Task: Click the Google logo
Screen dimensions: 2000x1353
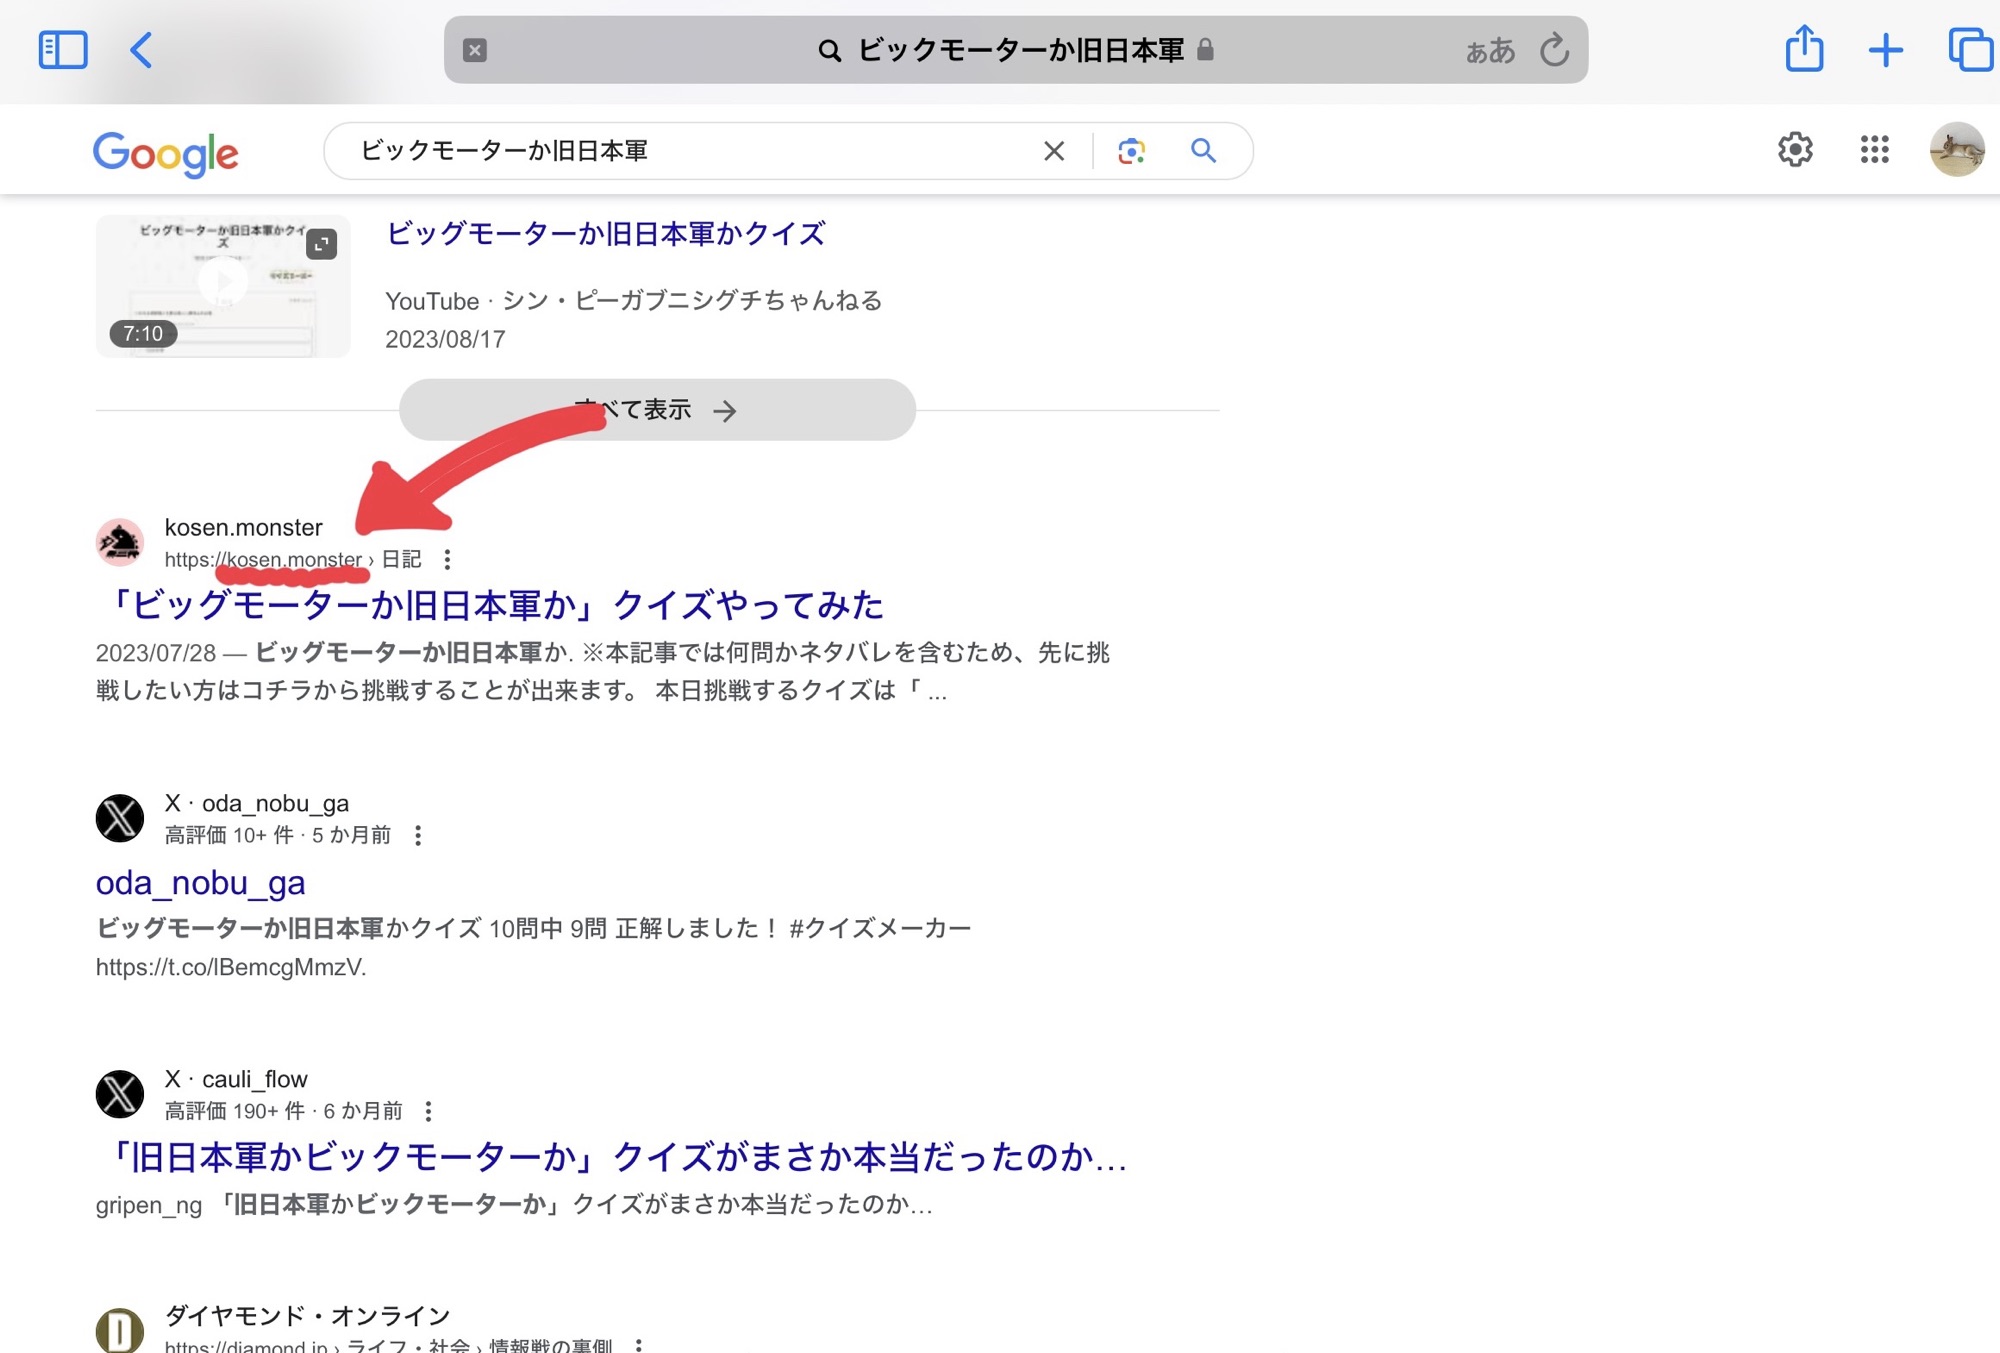Action: coord(166,154)
